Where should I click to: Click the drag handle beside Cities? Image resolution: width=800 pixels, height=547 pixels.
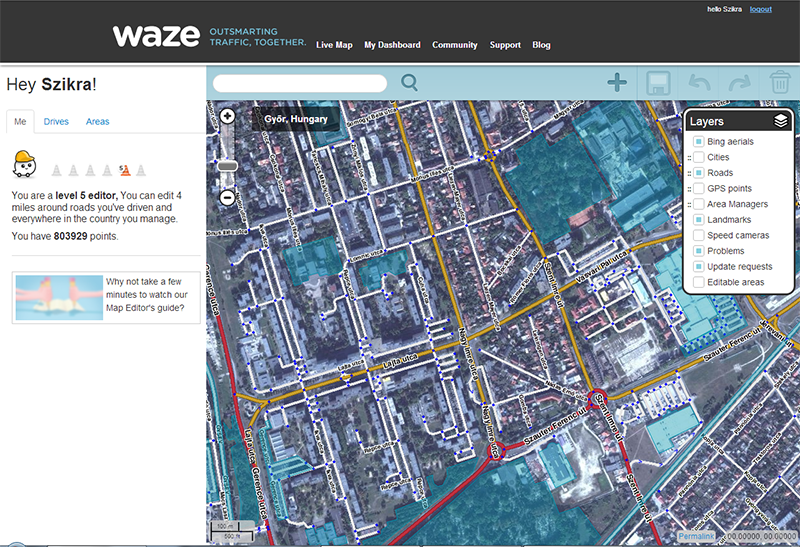click(x=689, y=158)
